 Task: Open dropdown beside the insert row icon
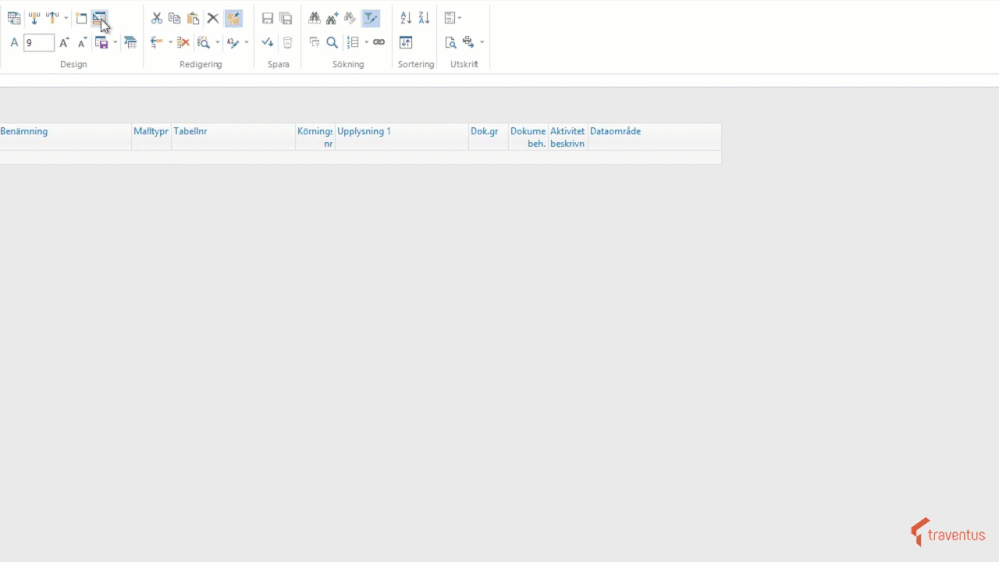tap(171, 43)
